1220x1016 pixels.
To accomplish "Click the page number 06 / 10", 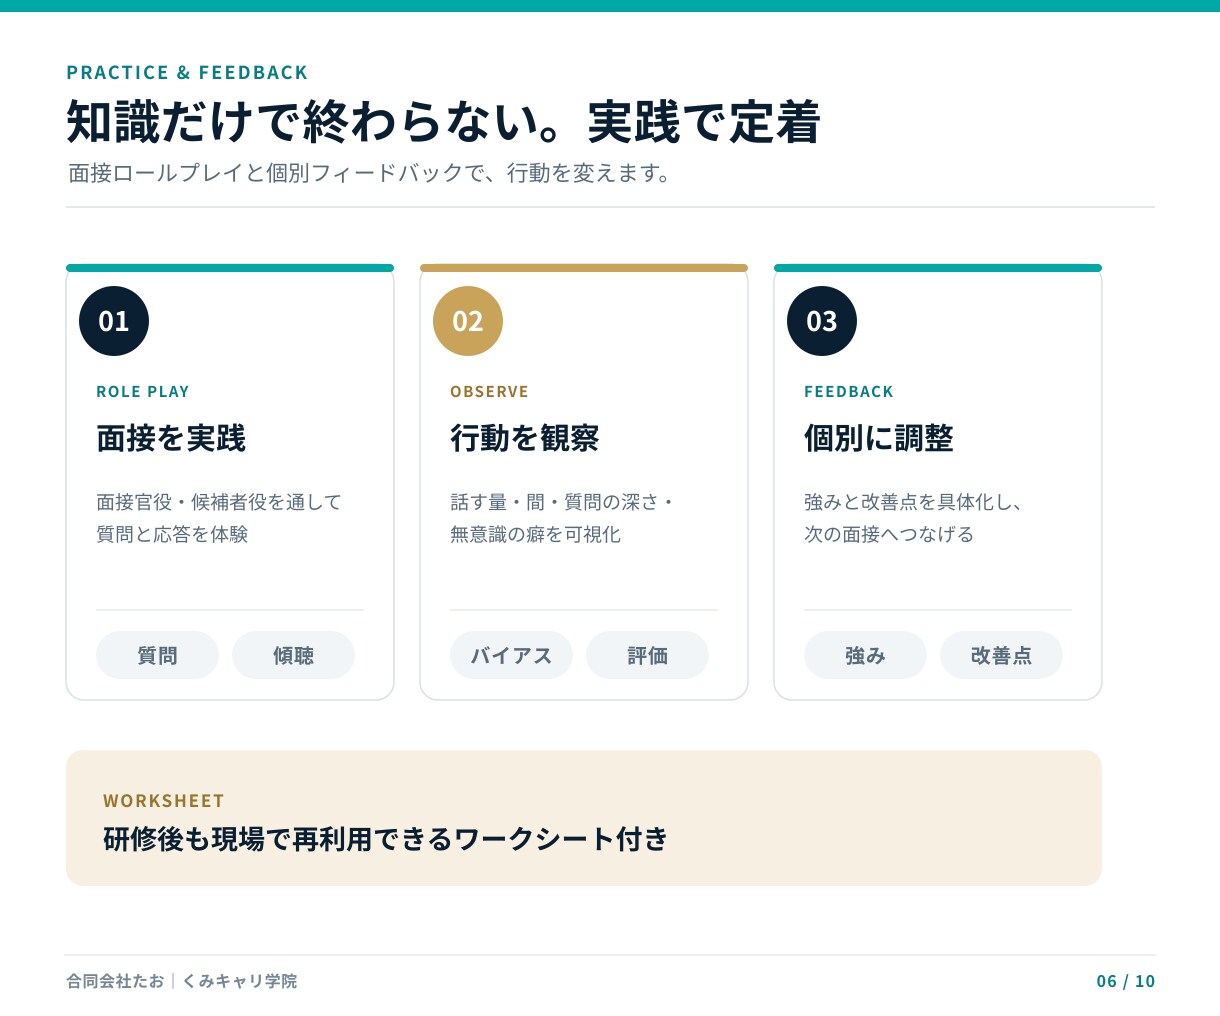I will coord(1126,981).
